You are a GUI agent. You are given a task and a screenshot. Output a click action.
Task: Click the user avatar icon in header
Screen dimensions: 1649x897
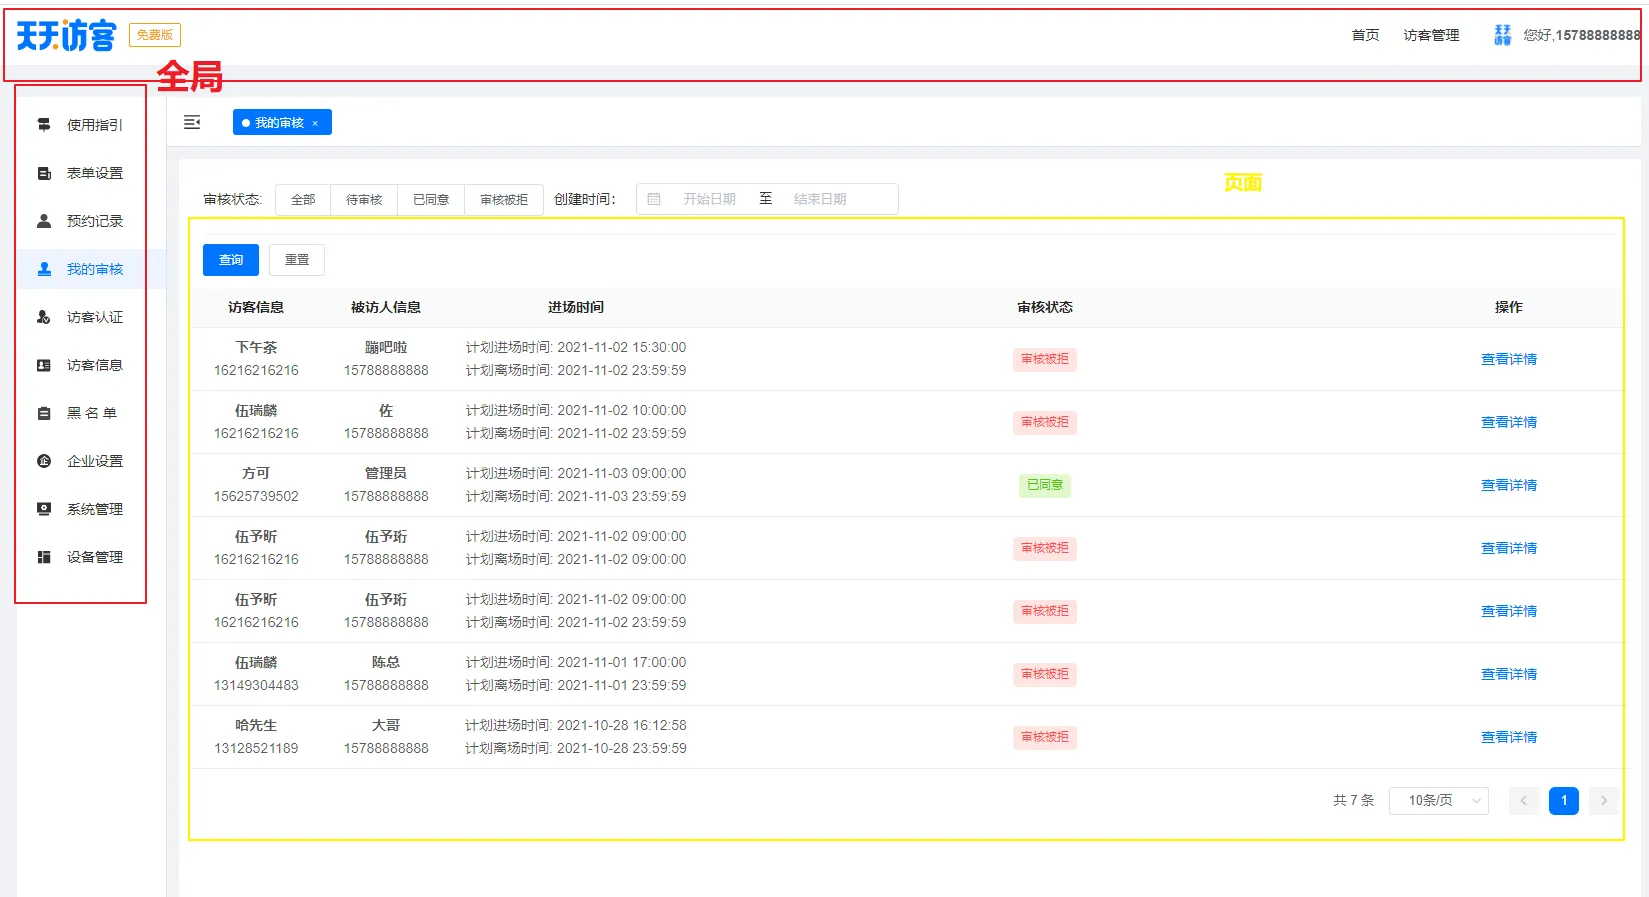point(1502,35)
